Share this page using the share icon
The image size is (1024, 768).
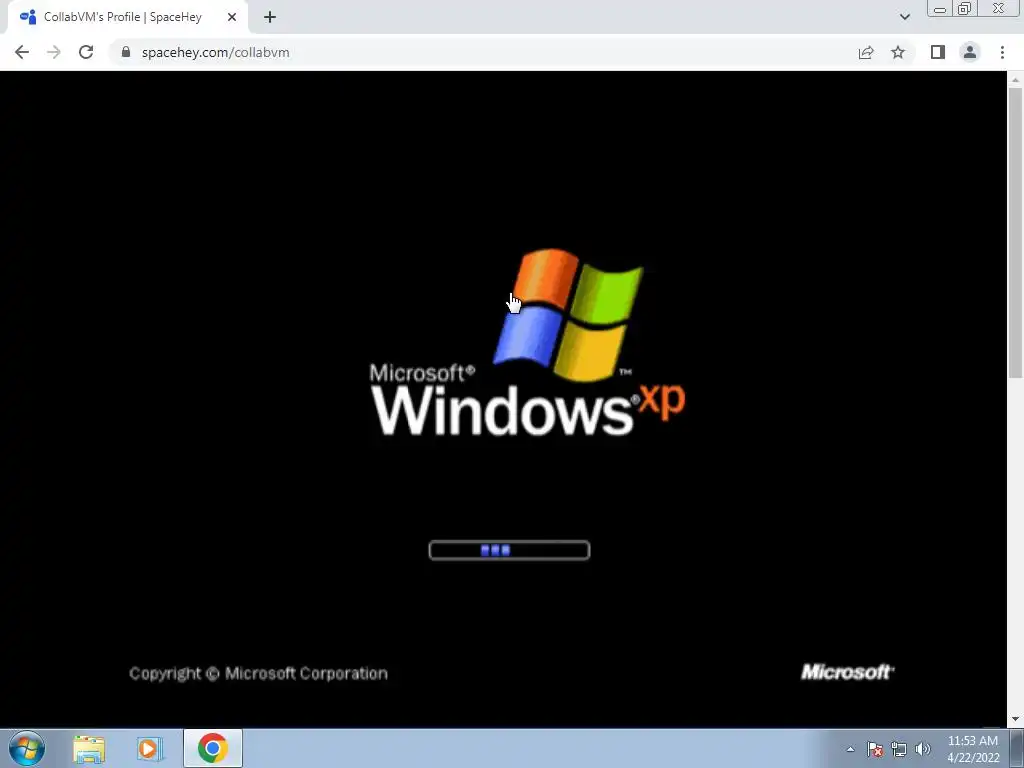pyautogui.click(x=866, y=52)
